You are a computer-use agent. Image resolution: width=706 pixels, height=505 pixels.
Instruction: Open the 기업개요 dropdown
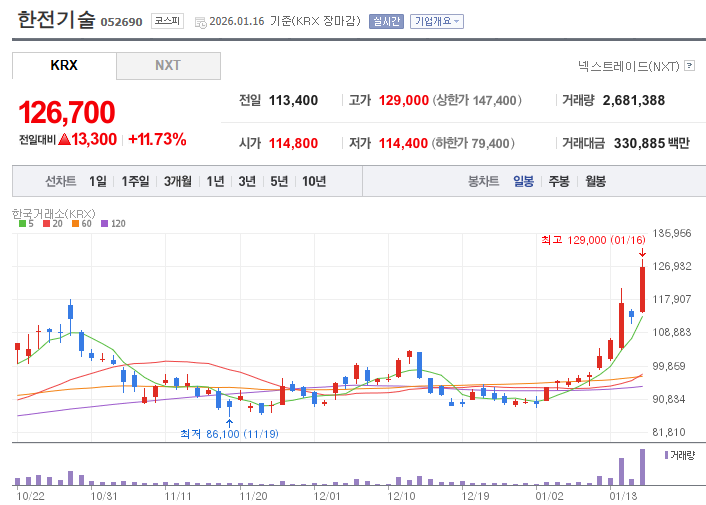pos(436,21)
